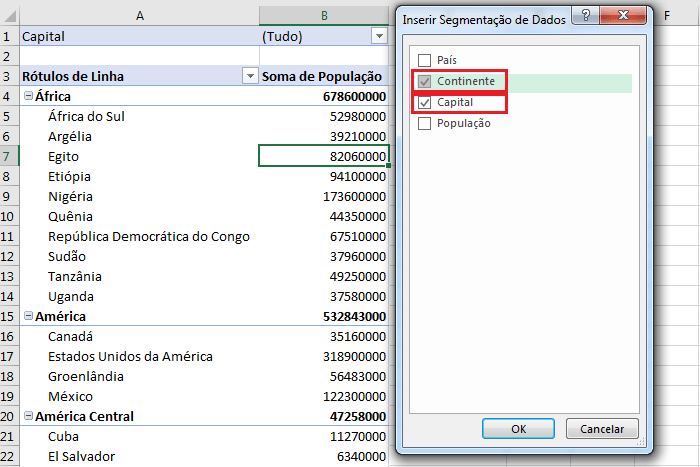Screen dimensions: 700x467
Task: Enable the População checkbox
Action: (425, 124)
